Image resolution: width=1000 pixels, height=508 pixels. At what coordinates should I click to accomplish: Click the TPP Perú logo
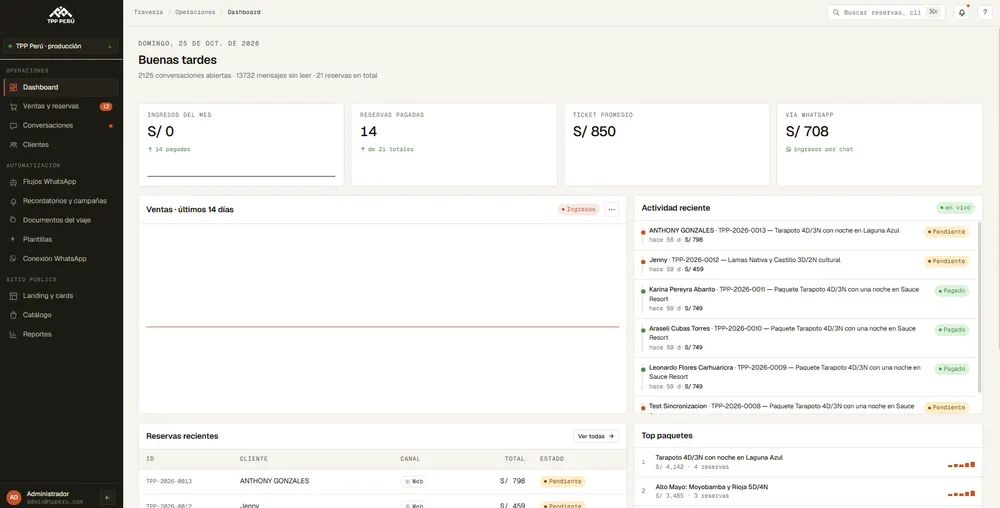point(61,15)
